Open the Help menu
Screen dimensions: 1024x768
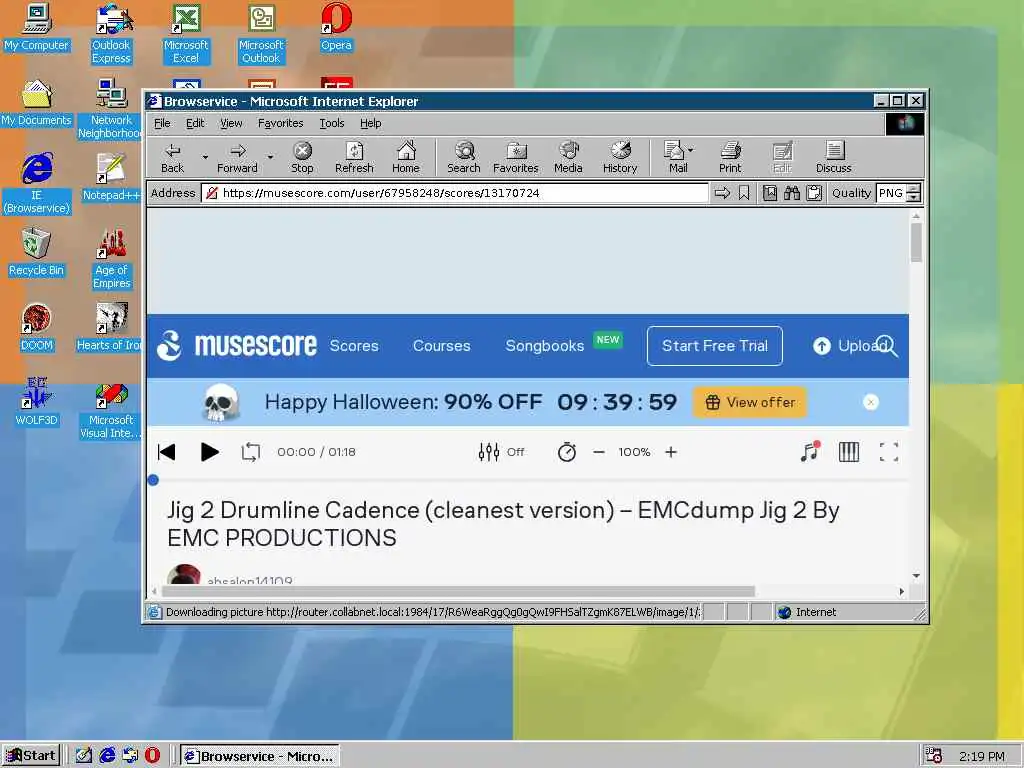tap(370, 123)
